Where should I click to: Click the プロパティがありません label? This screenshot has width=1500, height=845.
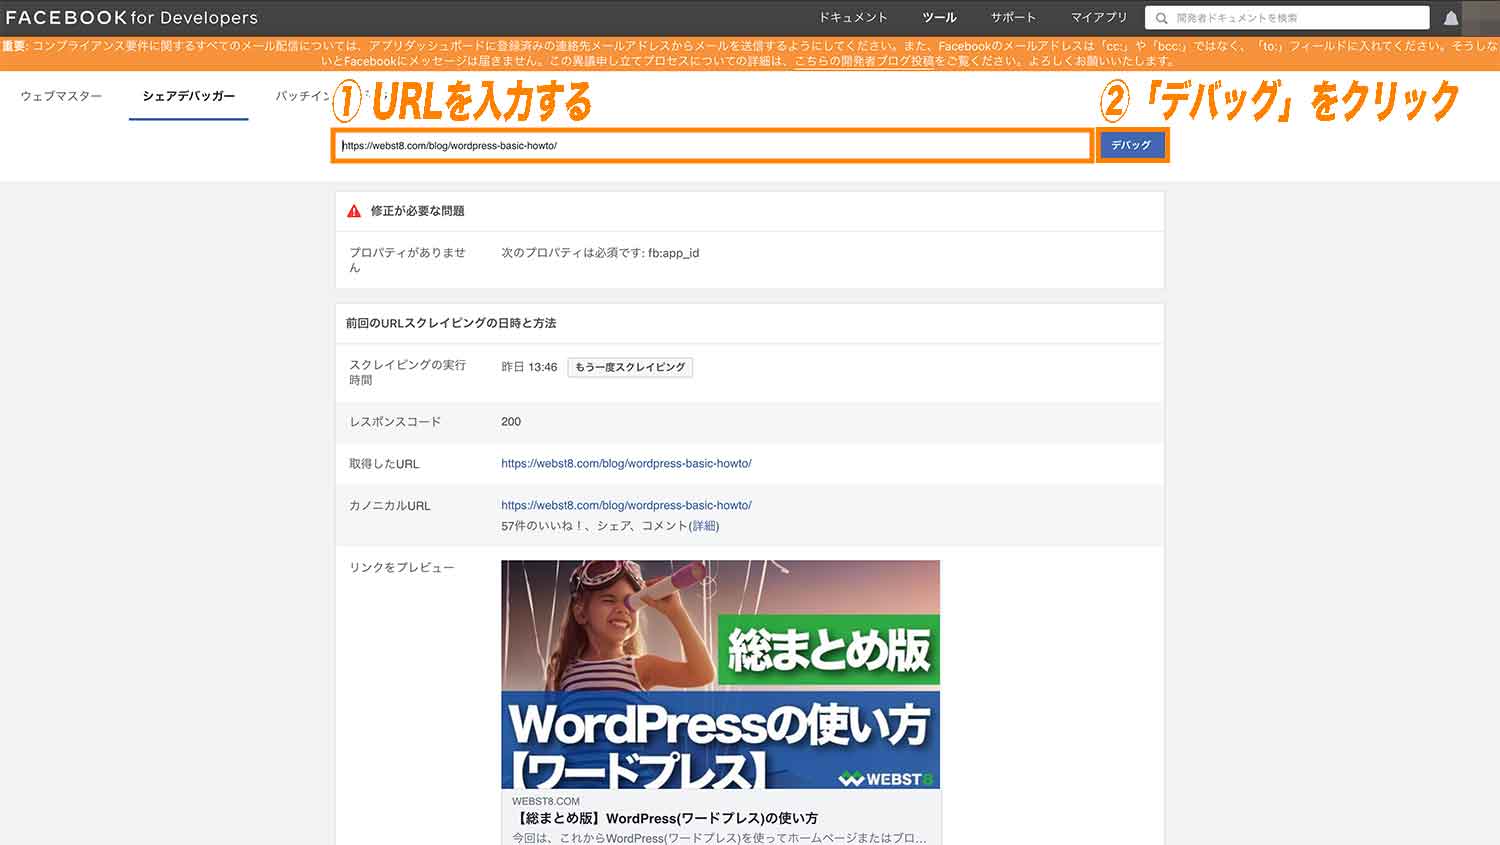(407, 260)
